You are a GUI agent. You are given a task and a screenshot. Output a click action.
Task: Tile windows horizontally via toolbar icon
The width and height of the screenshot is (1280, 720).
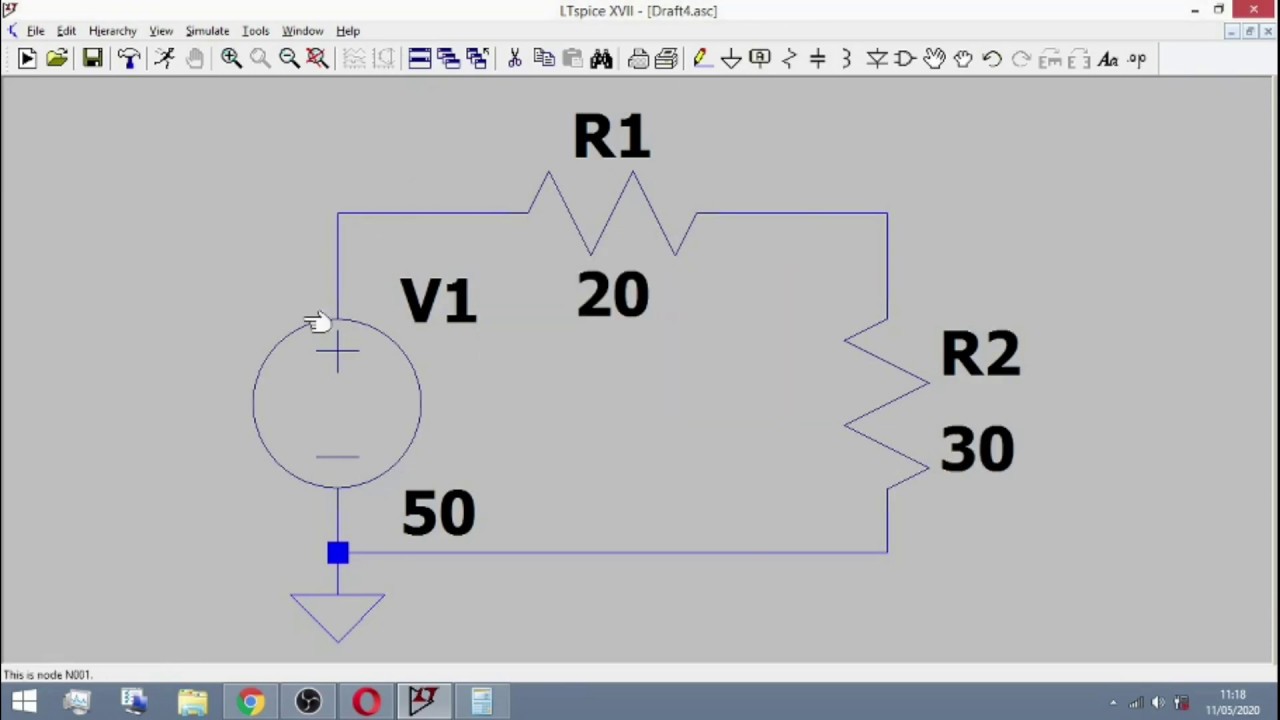[420, 59]
